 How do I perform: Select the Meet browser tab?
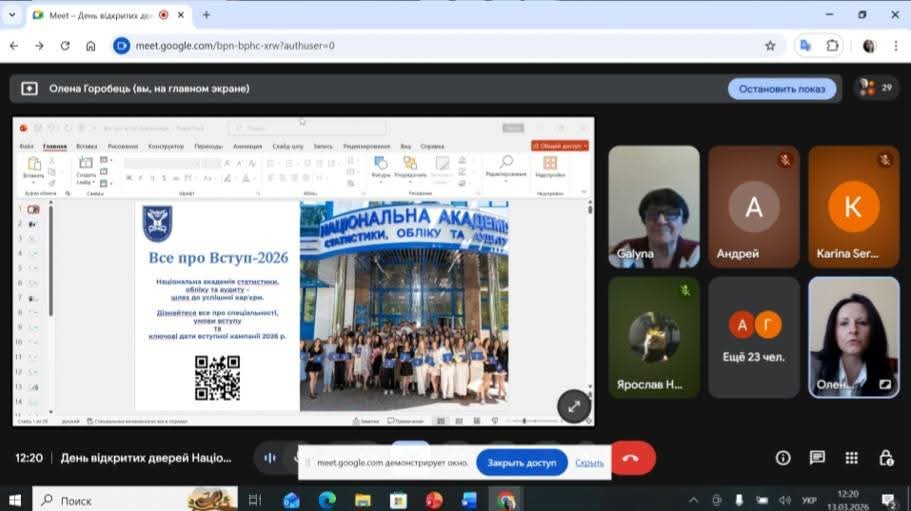click(x=95, y=15)
